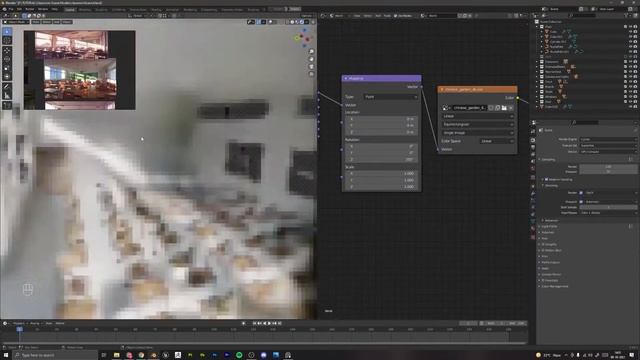The width and height of the screenshot is (640, 360).
Task: Adjust the Start Sample slider
Action: pos(608,207)
